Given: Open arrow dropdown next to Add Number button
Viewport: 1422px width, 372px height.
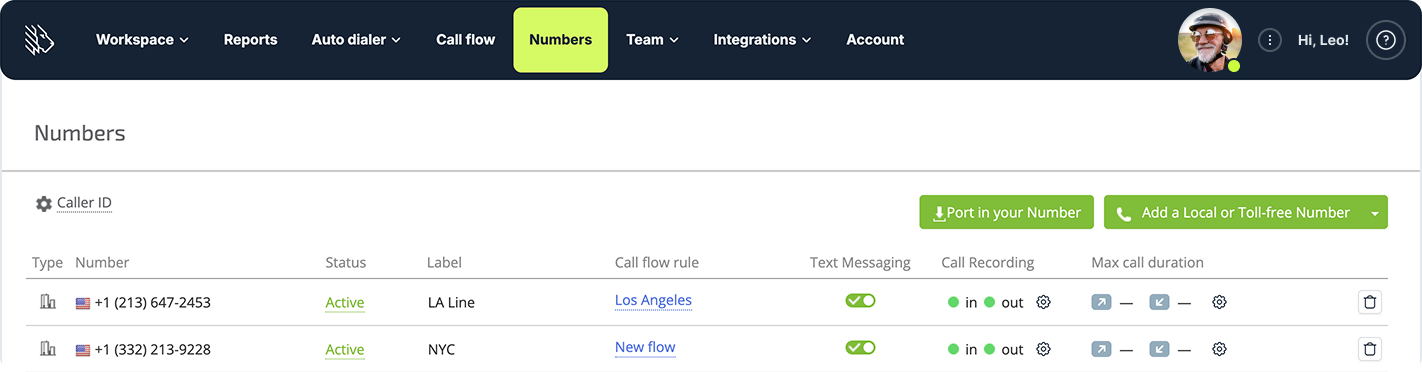Looking at the screenshot, I should (1375, 212).
